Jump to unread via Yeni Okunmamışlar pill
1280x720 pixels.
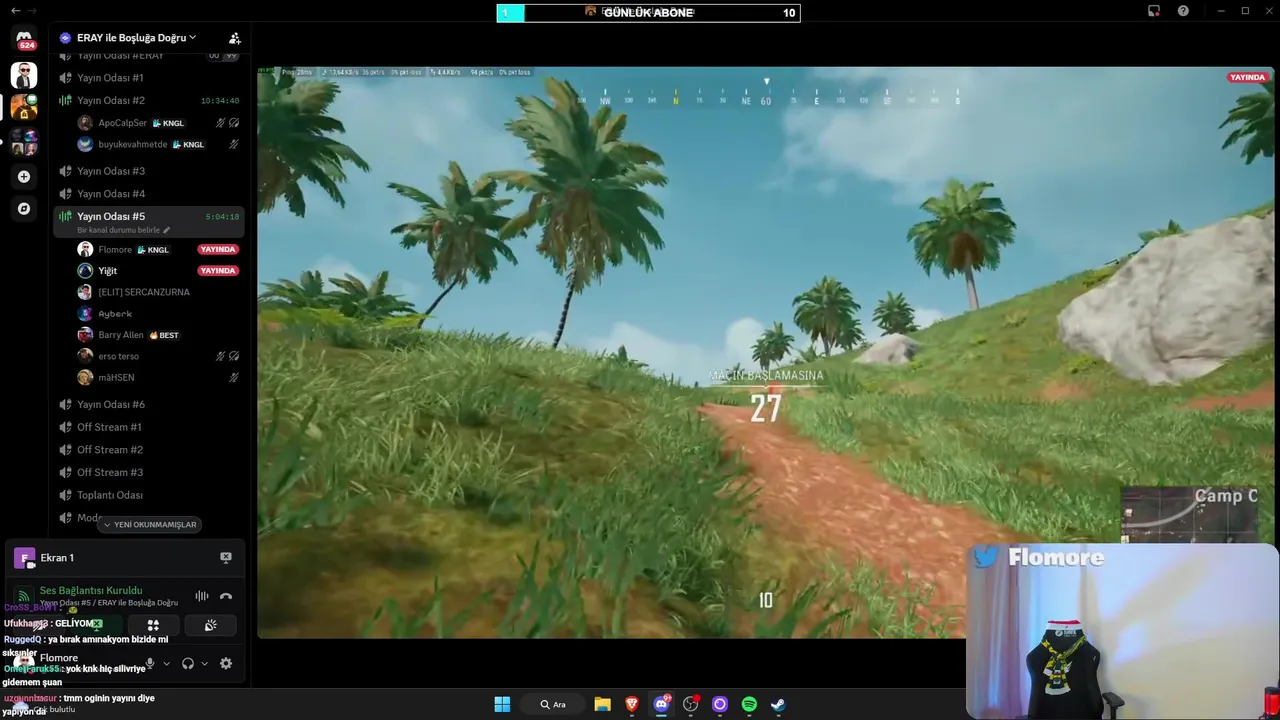tap(150, 524)
